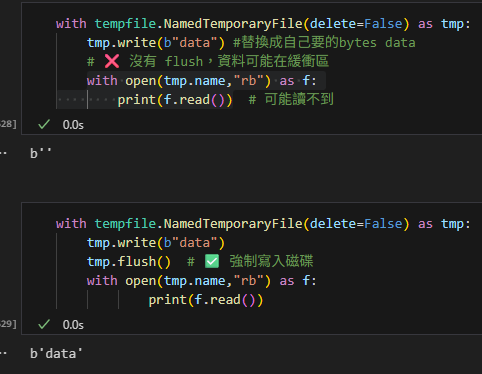Click the output ellipsis beside b''
Viewport: 482px width, 374px height.
tap(3, 154)
